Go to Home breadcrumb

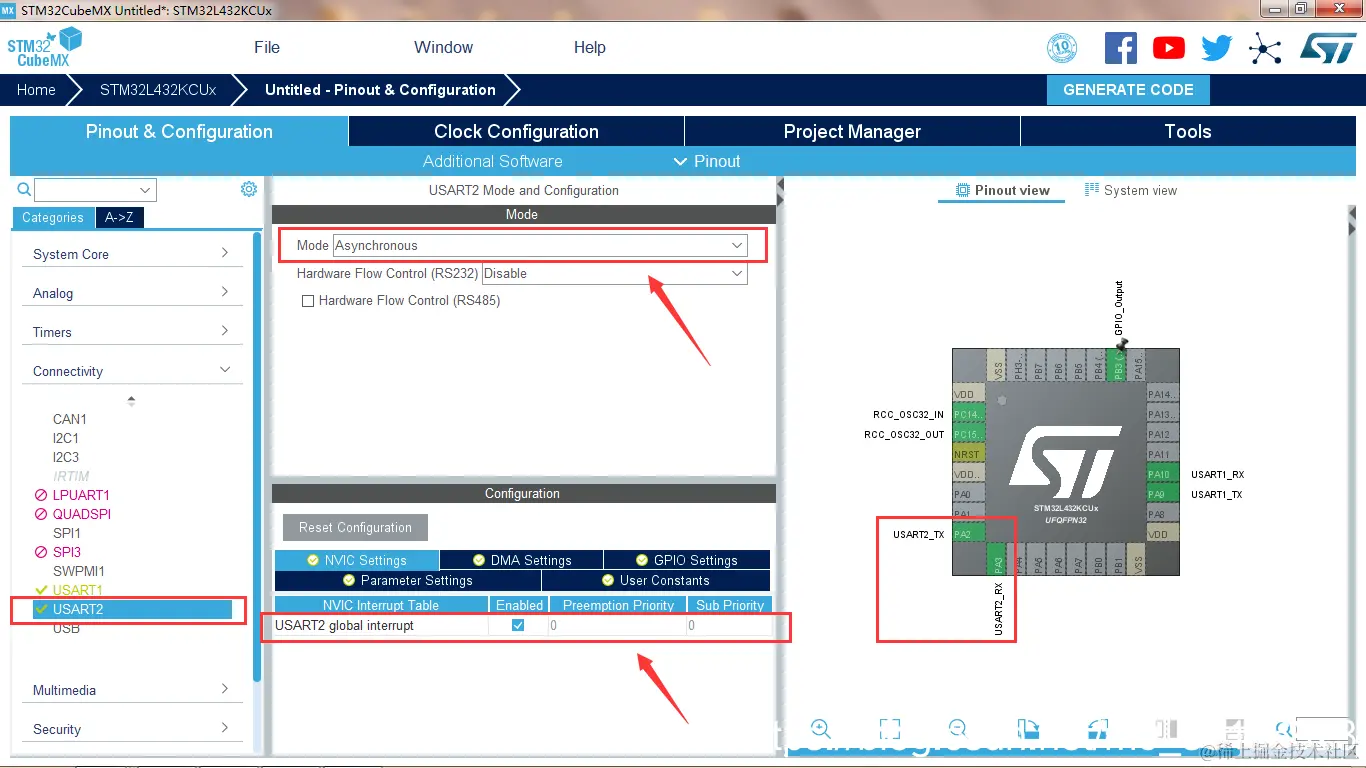[x=36, y=89]
